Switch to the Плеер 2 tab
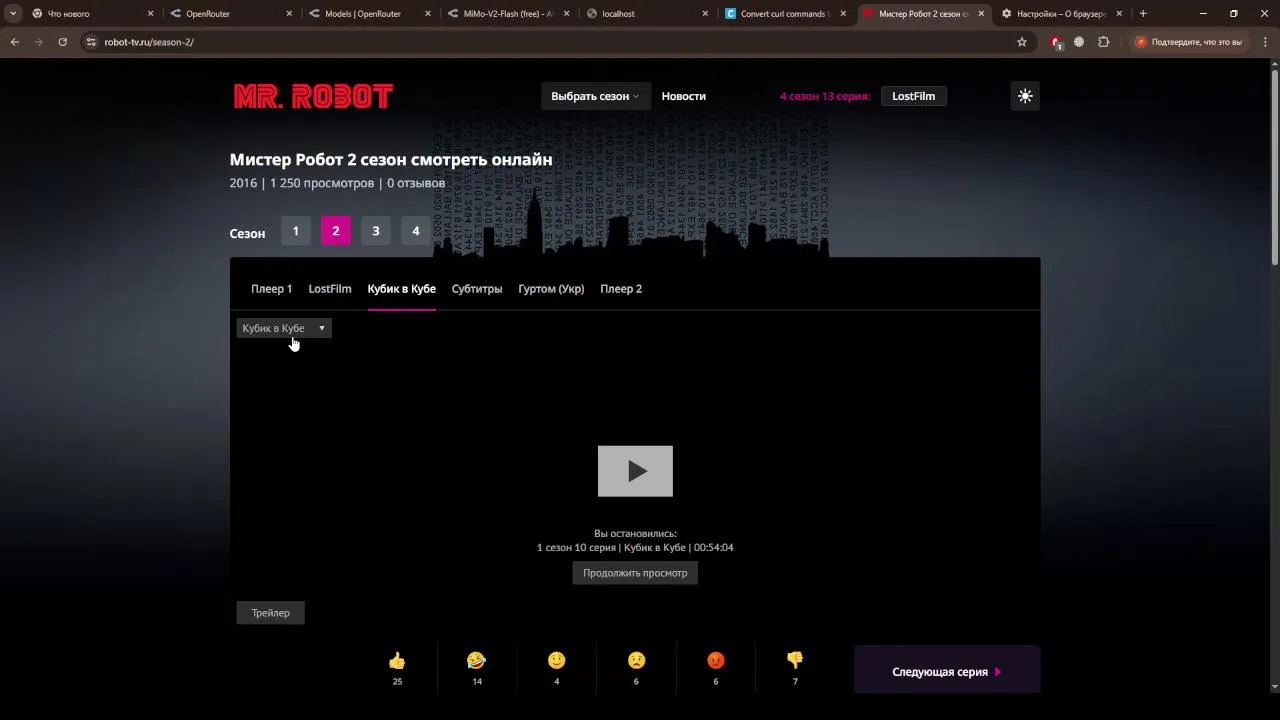The height and width of the screenshot is (720, 1280). pos(621,289)
